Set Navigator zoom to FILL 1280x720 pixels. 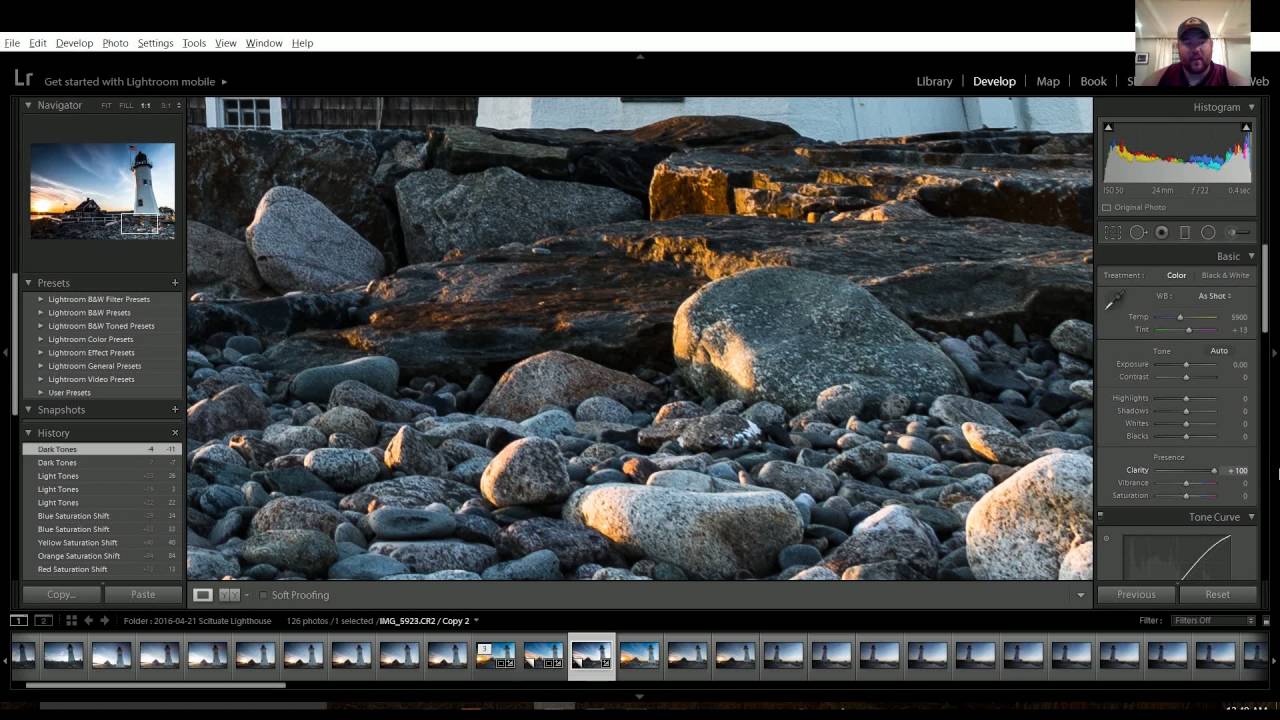pos(126,106)
